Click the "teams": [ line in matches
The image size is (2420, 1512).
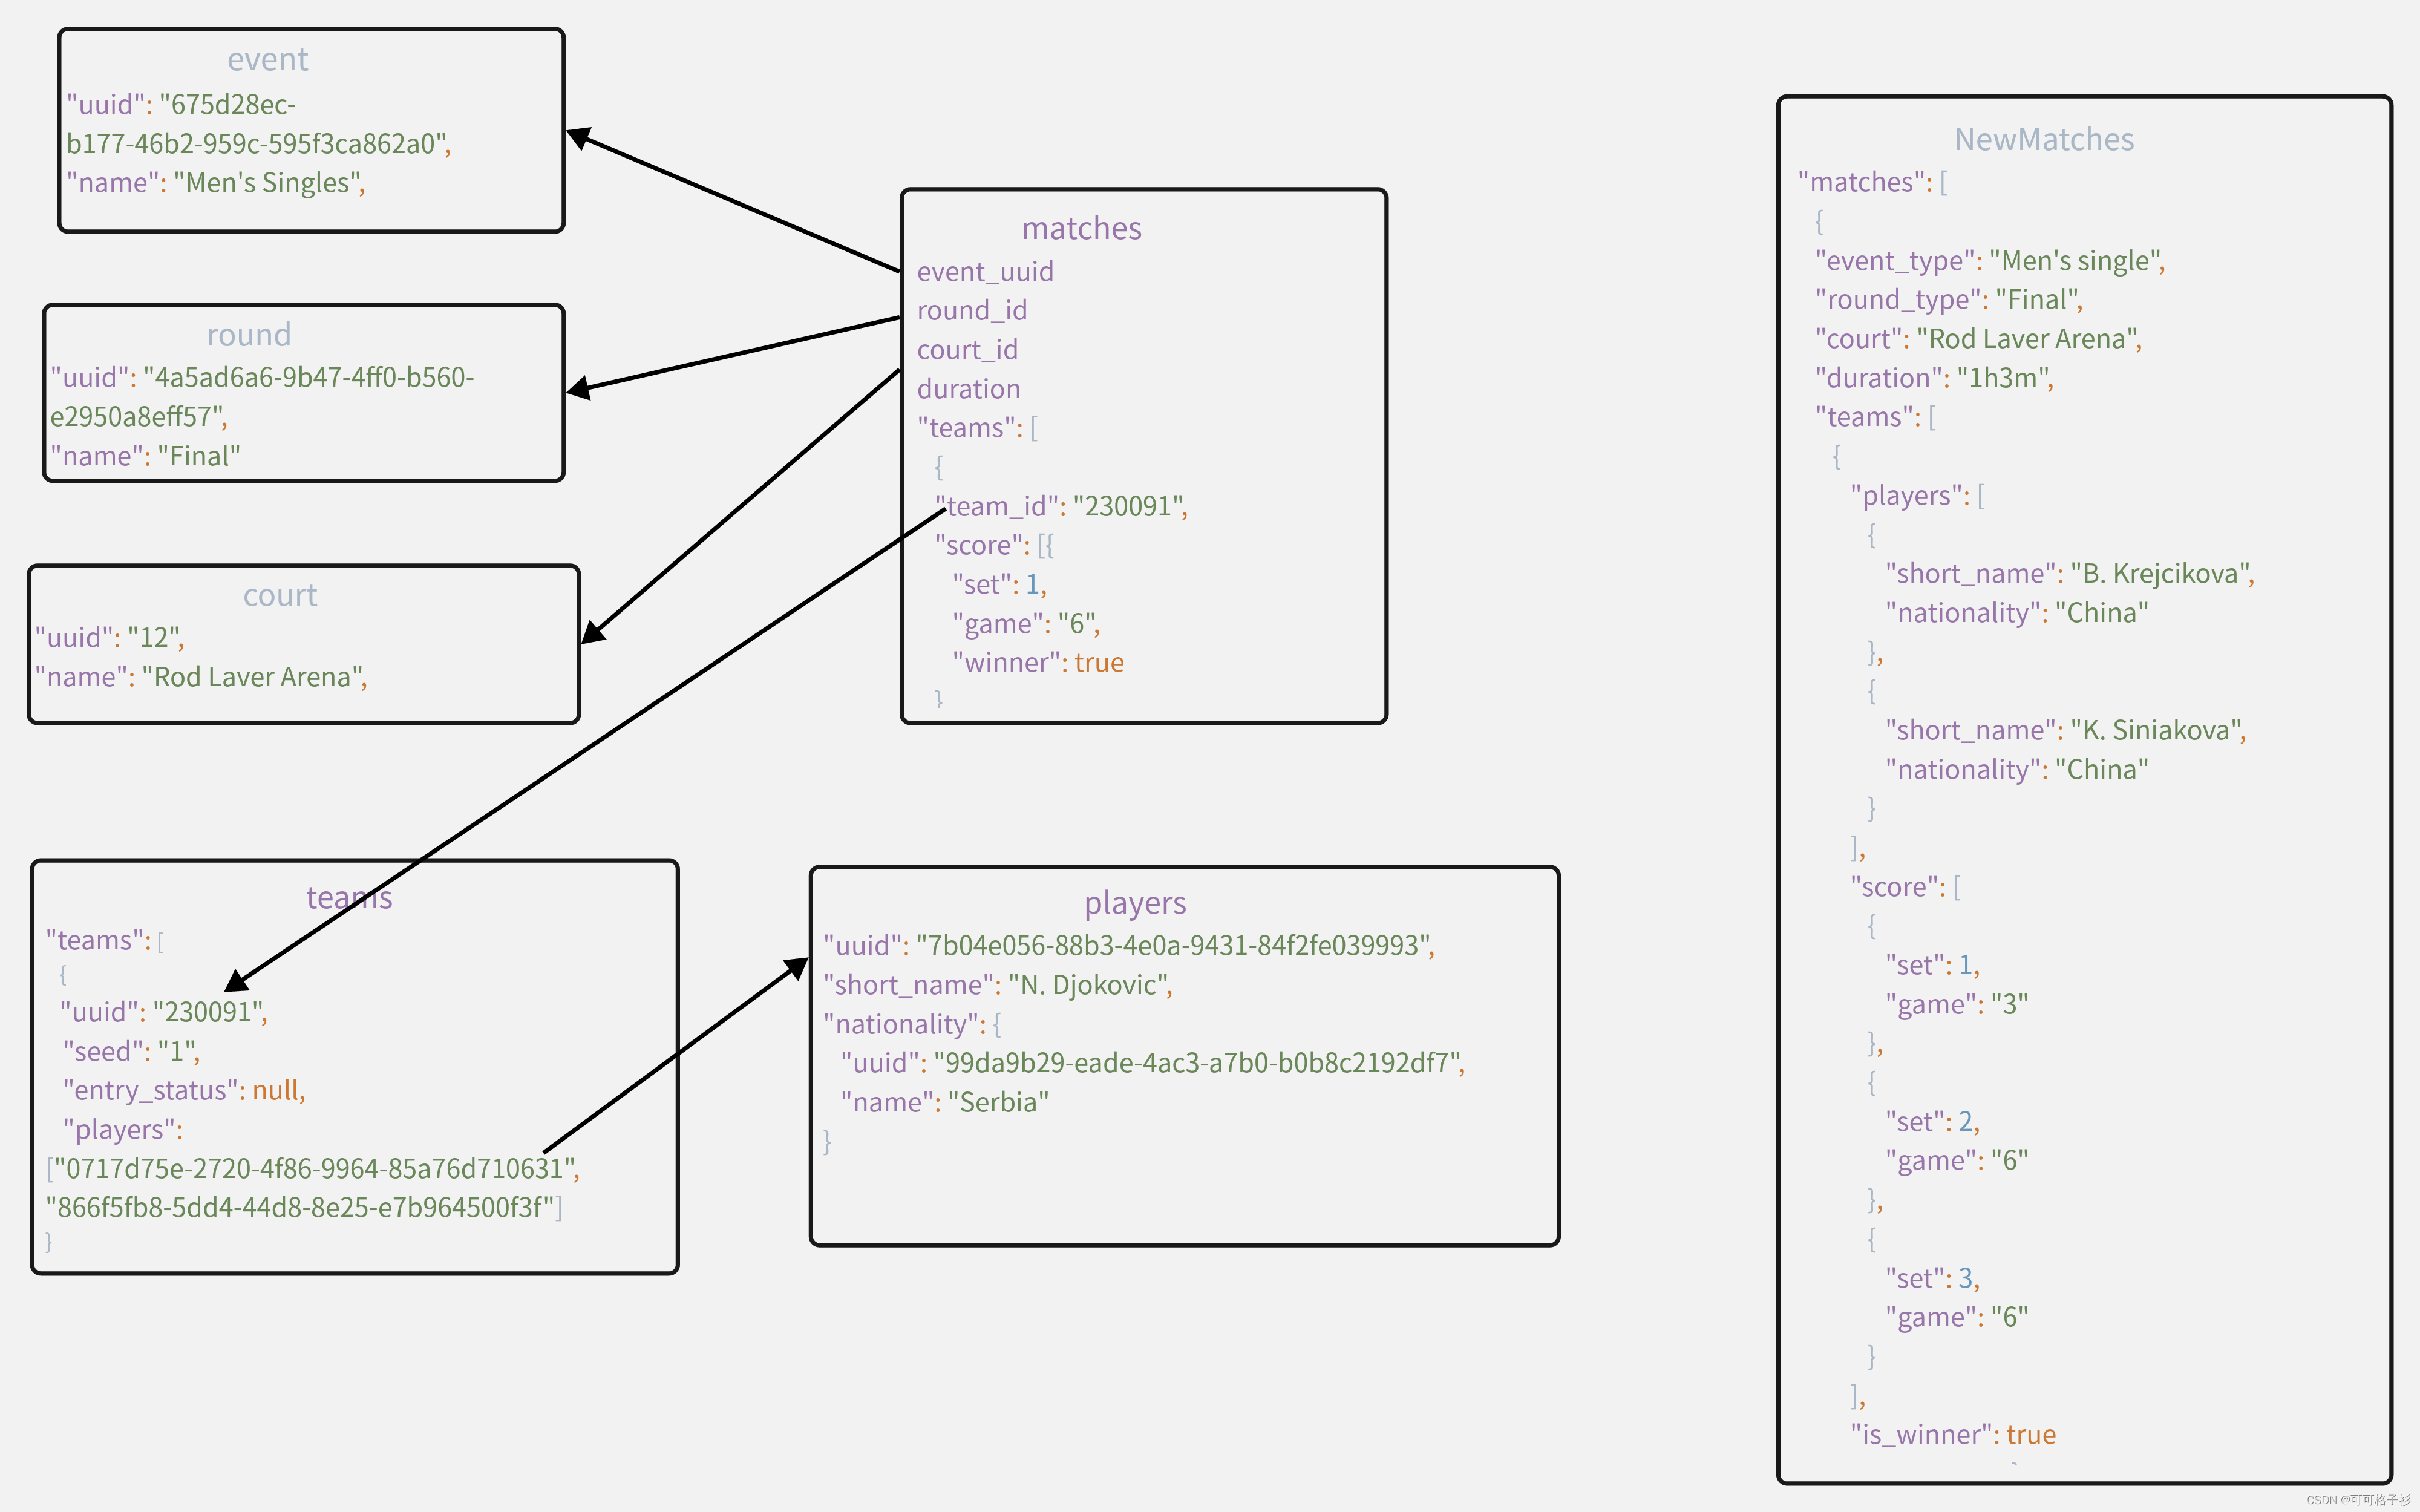tap(978, 428)
